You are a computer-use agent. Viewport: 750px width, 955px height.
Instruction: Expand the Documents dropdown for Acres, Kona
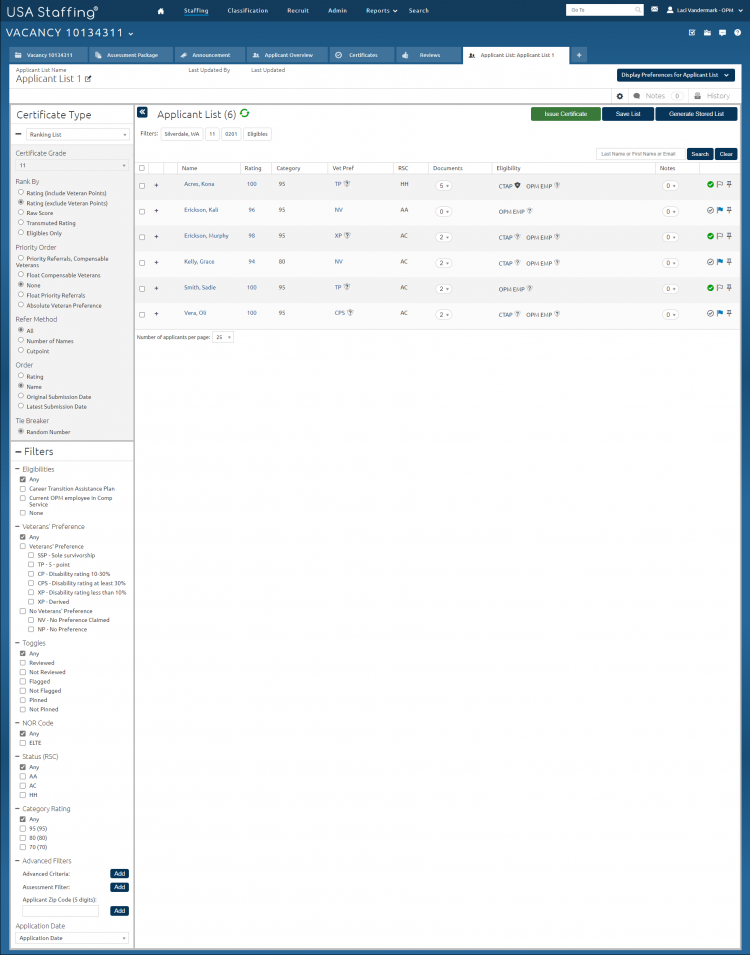444,186
